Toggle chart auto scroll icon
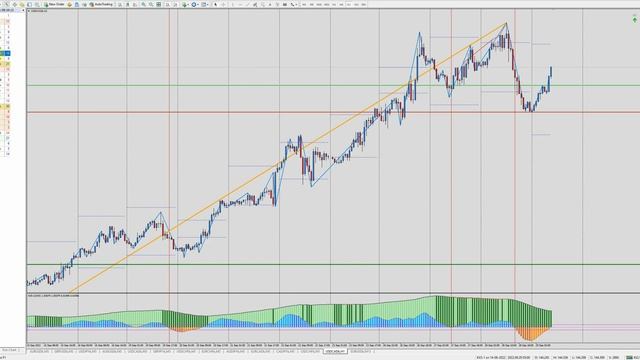640x360 pixels. [168, 4]
